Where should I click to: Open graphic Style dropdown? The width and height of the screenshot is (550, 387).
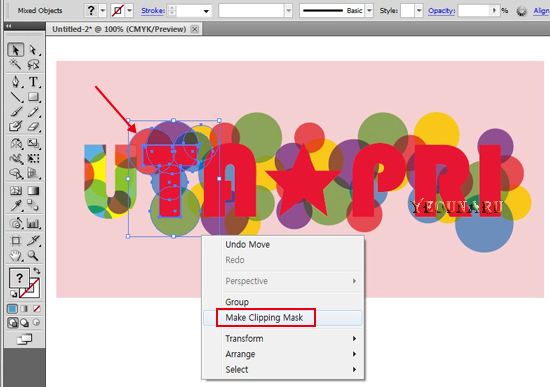[x=419, y=11]
